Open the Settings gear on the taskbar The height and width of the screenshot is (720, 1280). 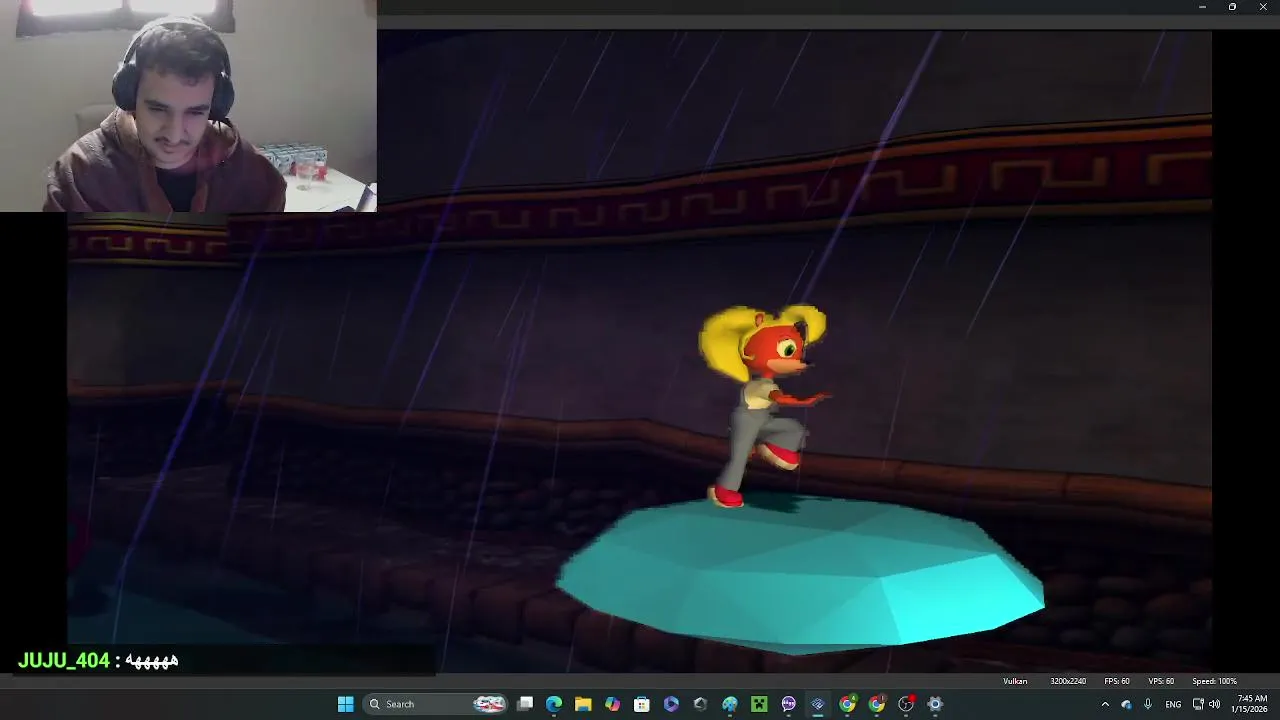[x=935, y=704]
